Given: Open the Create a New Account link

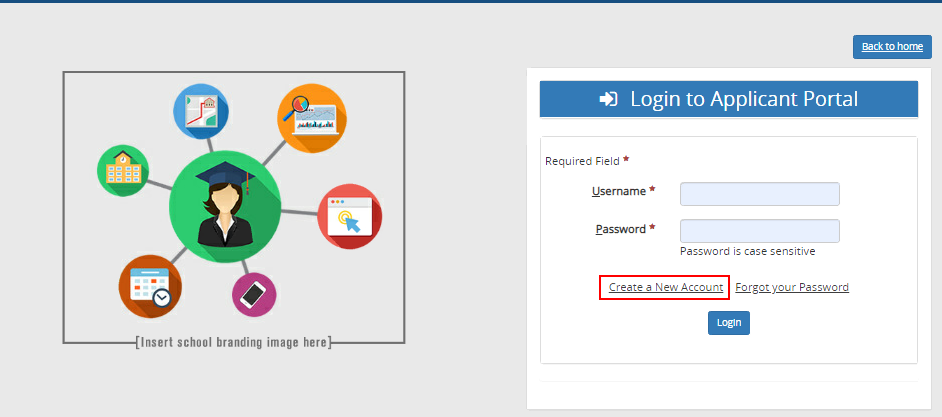Looking at the screenshot, I should click(x=665, y=287).
